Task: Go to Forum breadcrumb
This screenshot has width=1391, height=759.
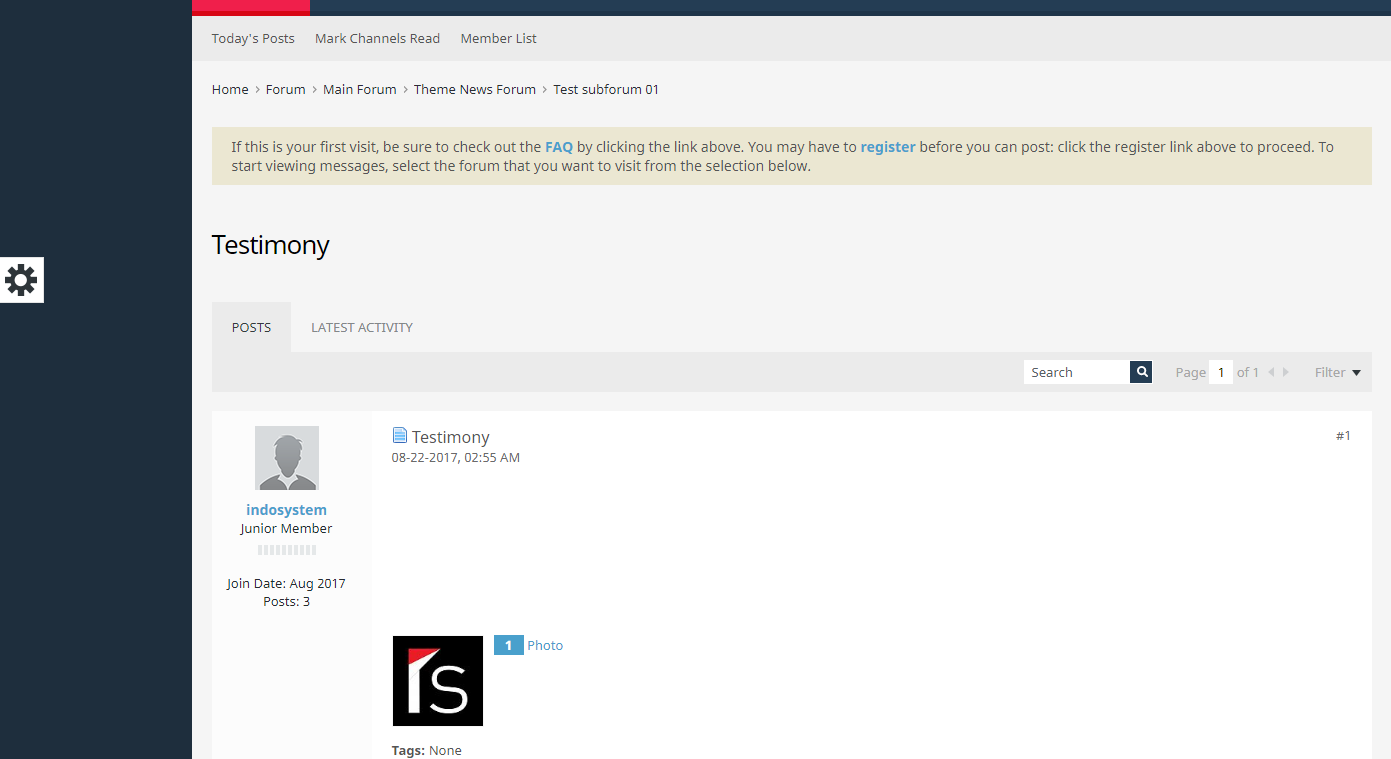Action: (x=285, y=89)
